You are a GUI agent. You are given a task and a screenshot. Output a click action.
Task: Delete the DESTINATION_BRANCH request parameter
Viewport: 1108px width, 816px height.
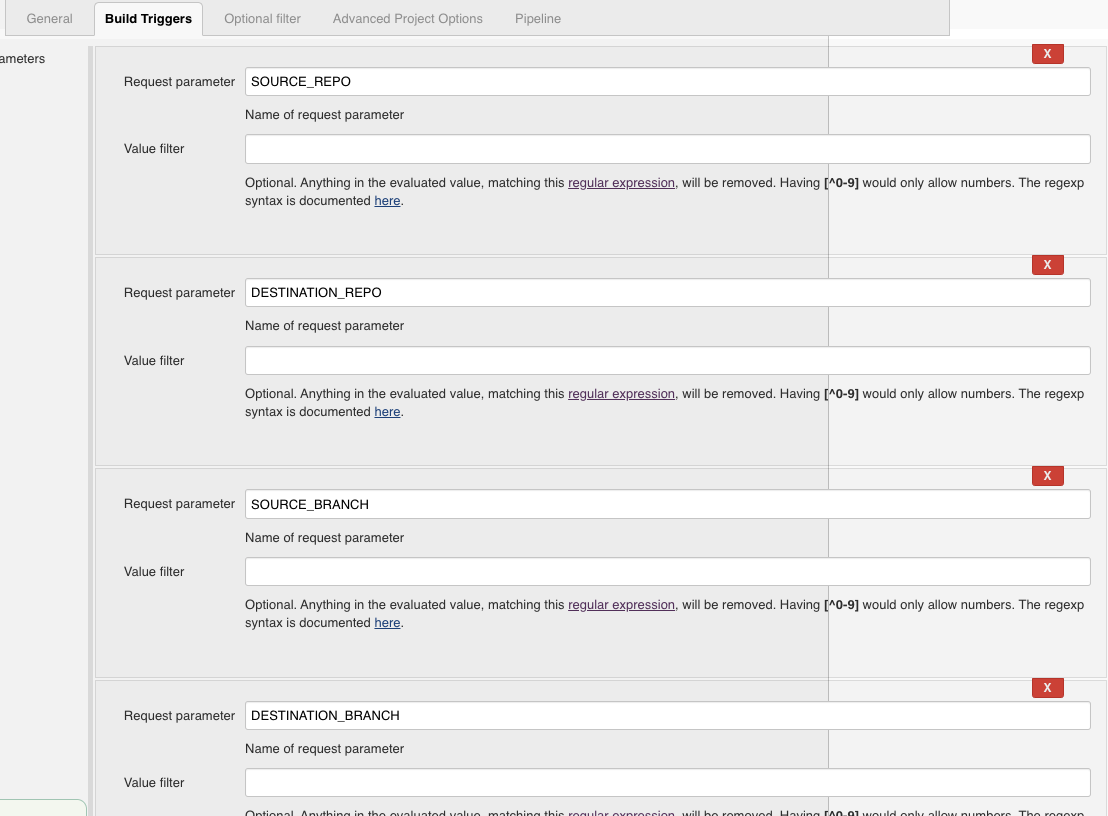click(x=1047, y=687)
